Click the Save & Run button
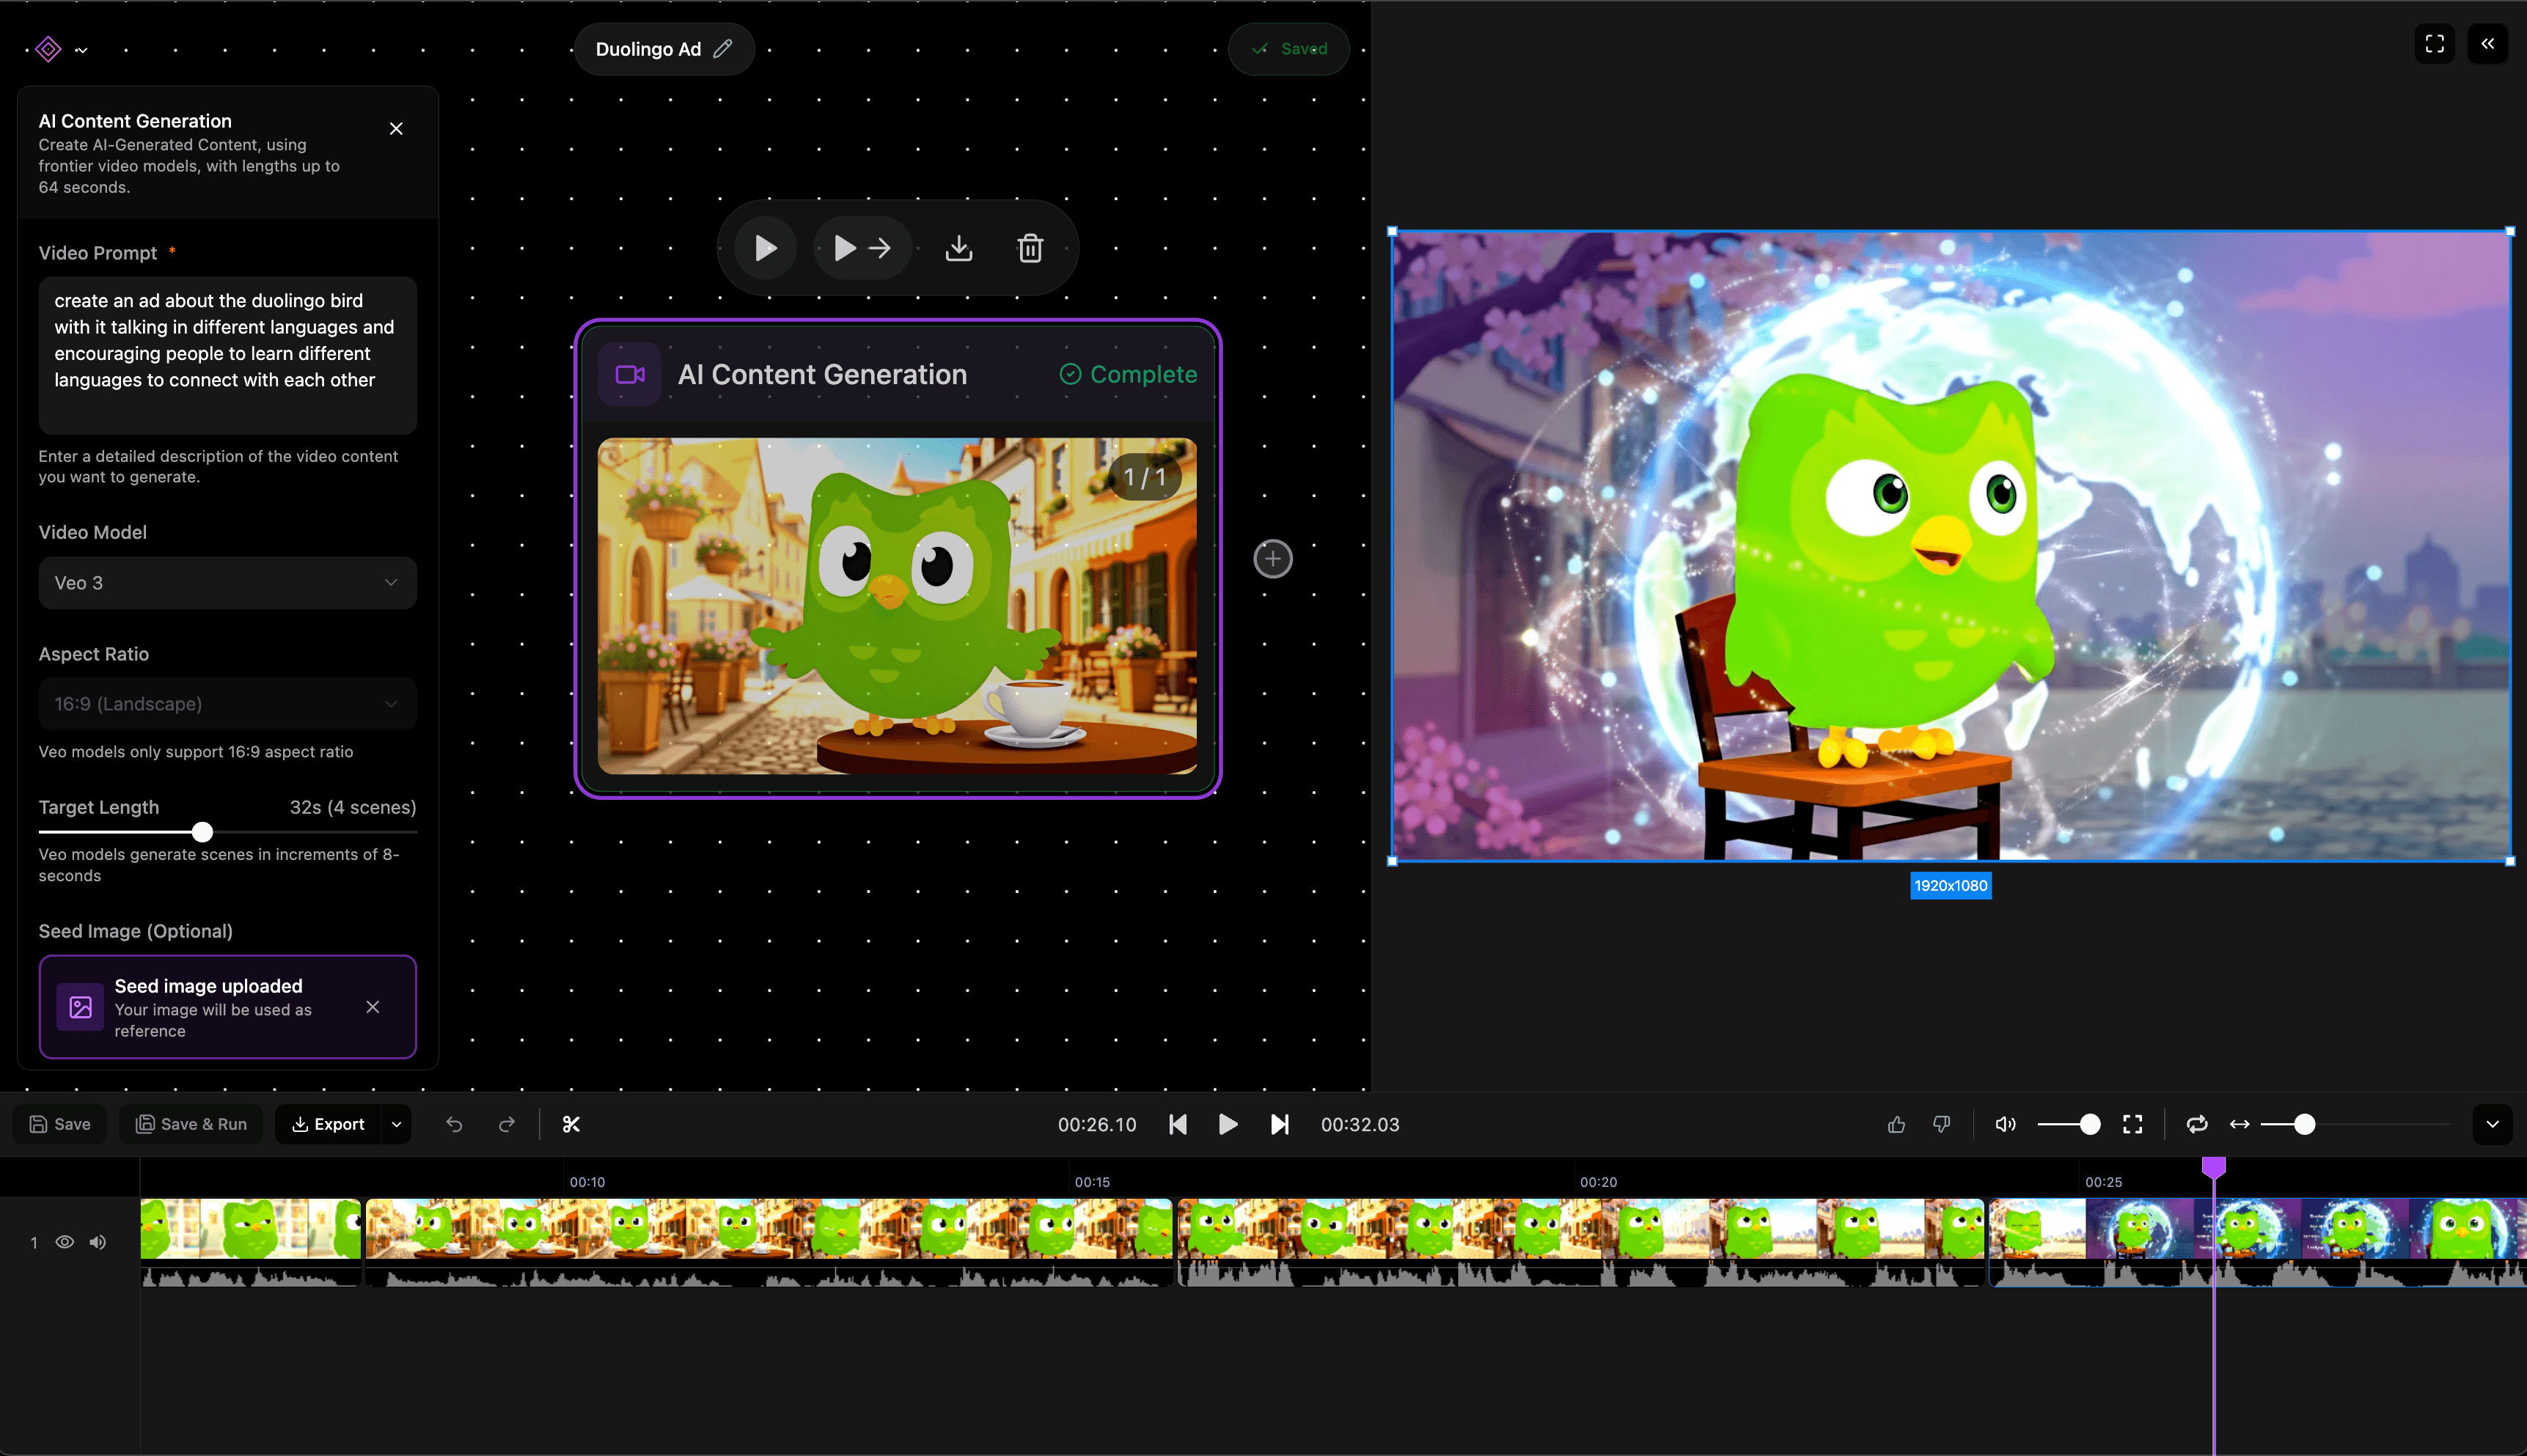 (x=191, y=1124)
